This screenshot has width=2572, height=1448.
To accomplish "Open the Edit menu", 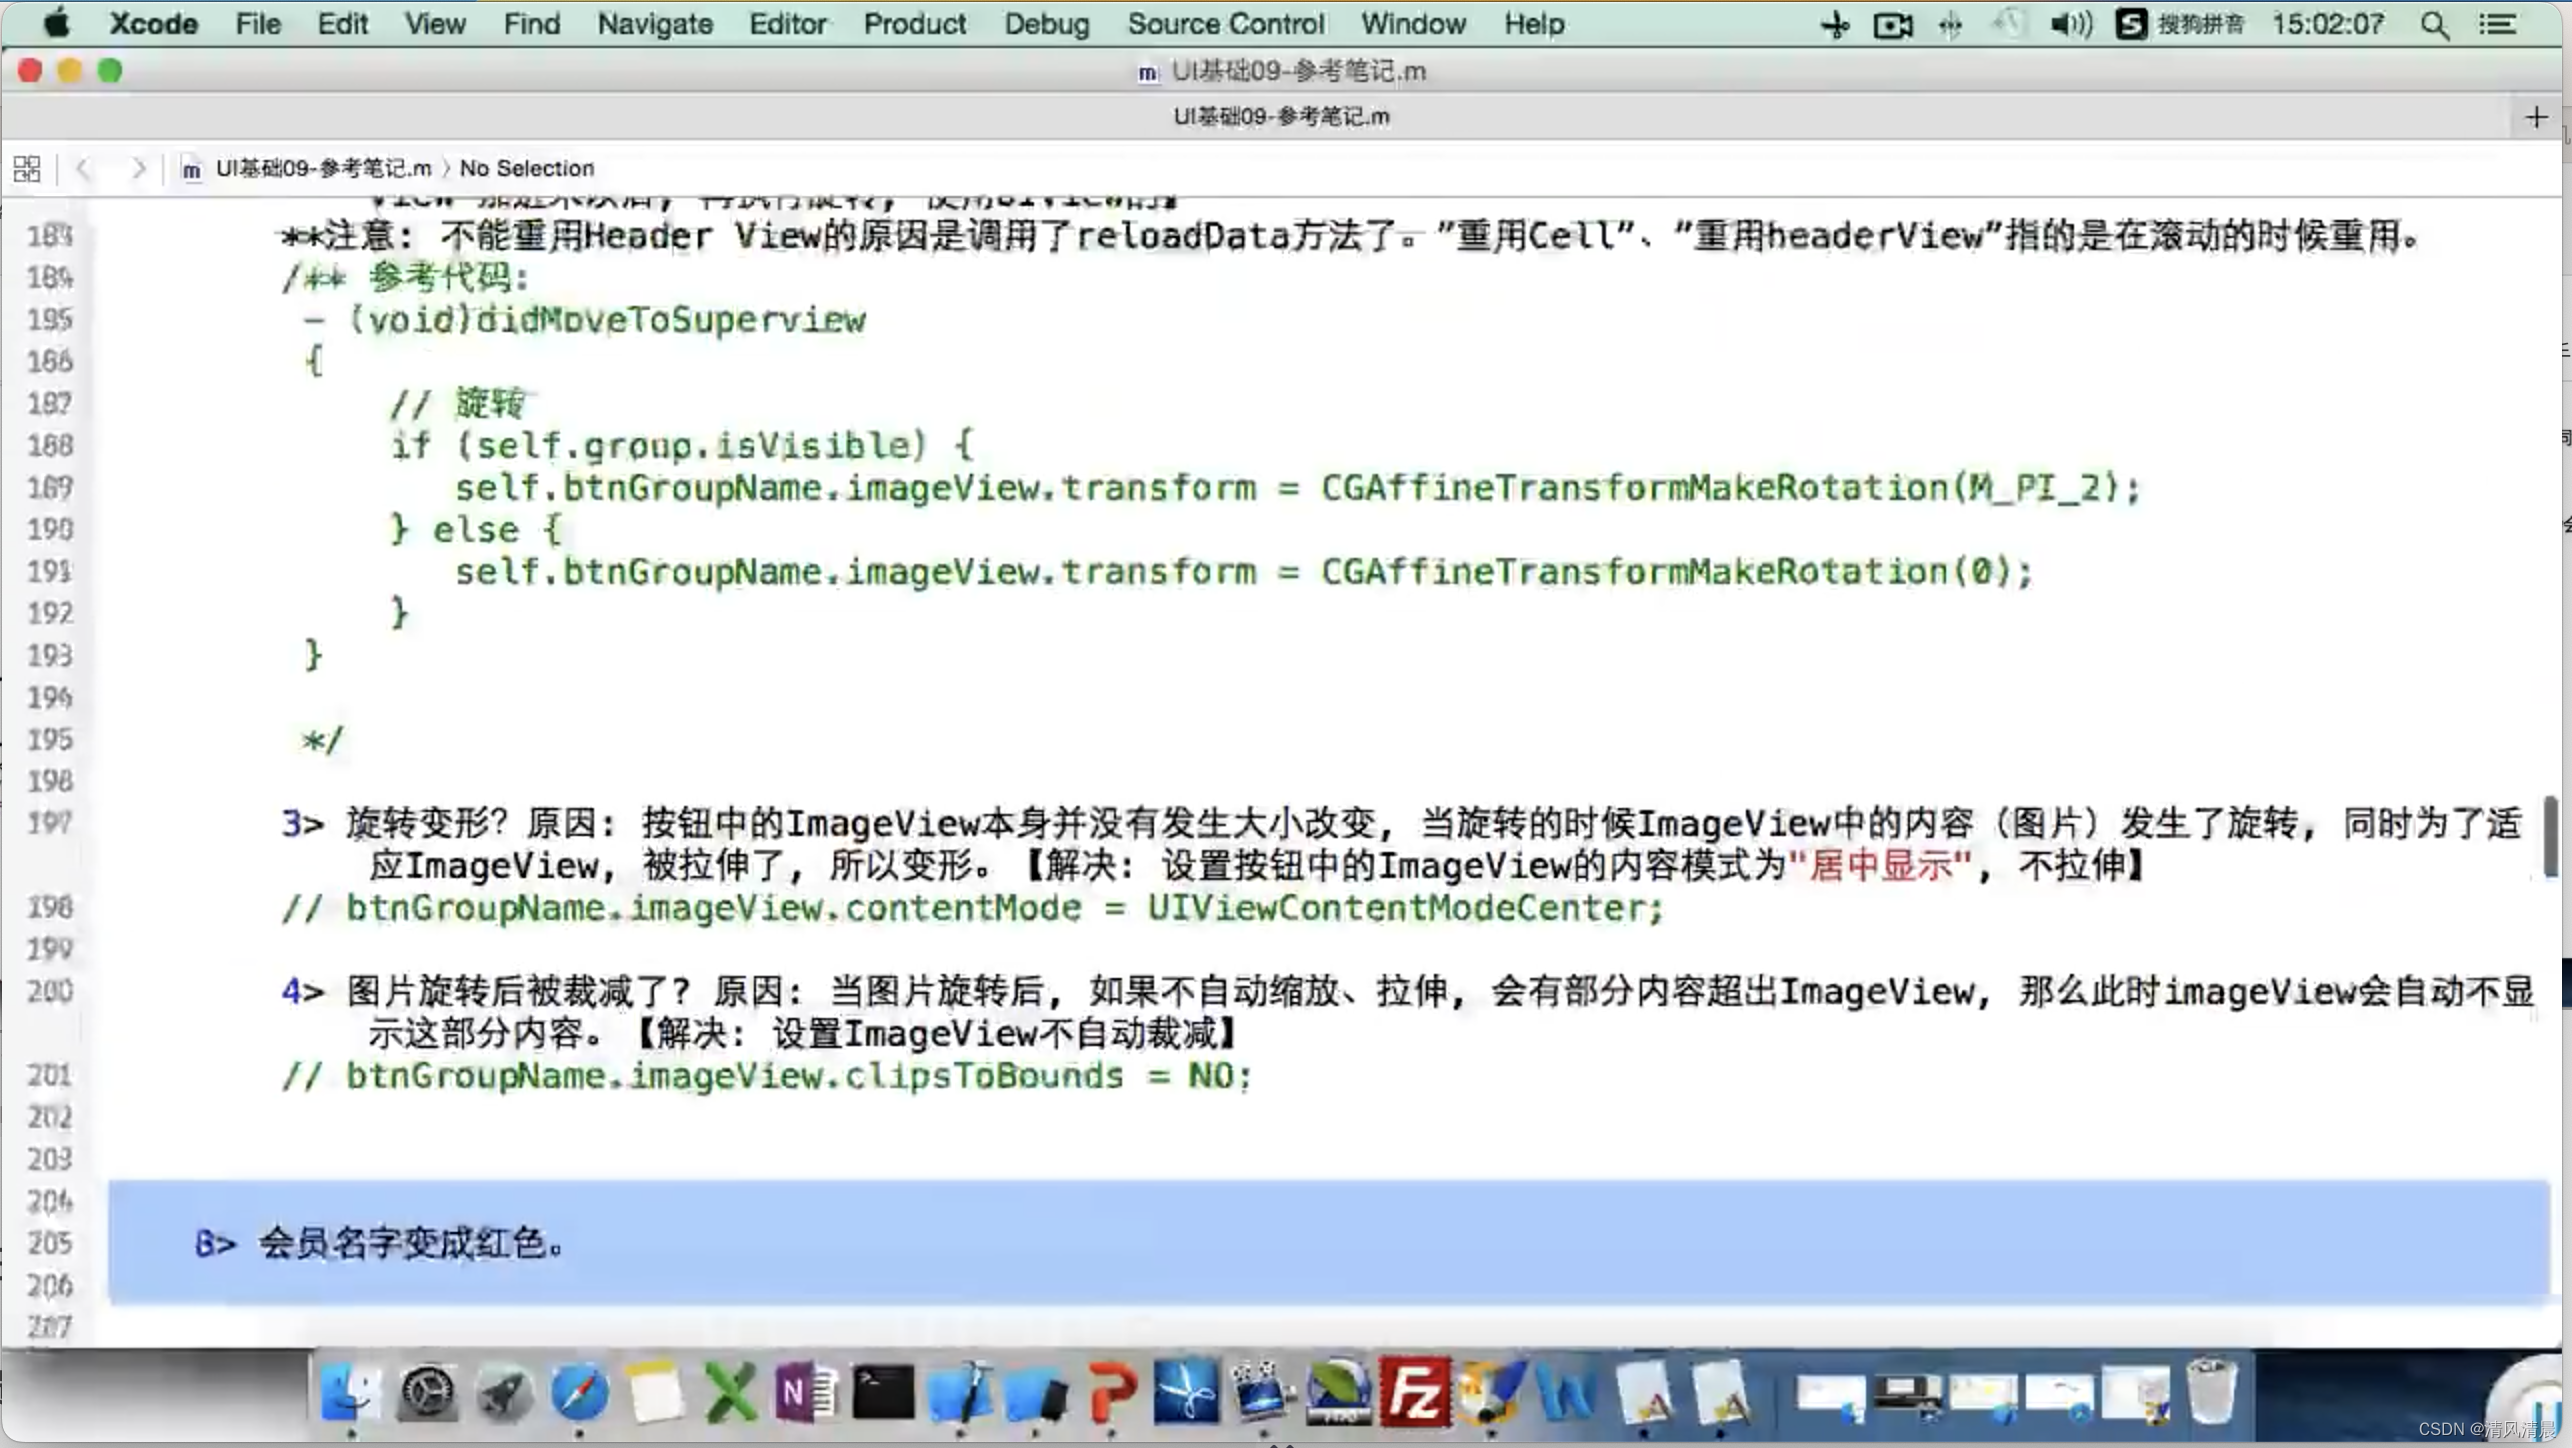I will pos(343,24).
